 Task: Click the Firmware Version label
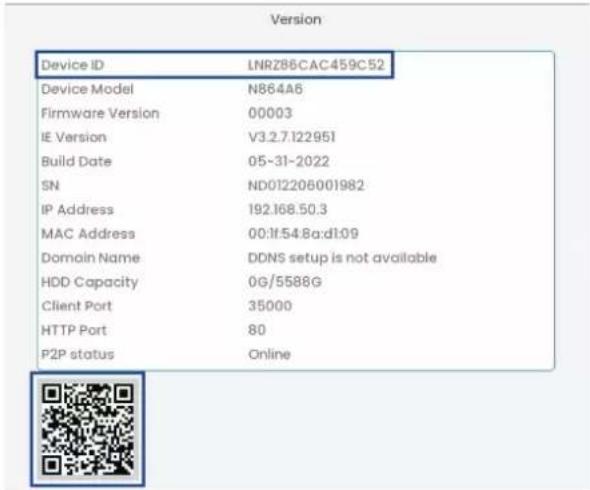pos(100,113)
